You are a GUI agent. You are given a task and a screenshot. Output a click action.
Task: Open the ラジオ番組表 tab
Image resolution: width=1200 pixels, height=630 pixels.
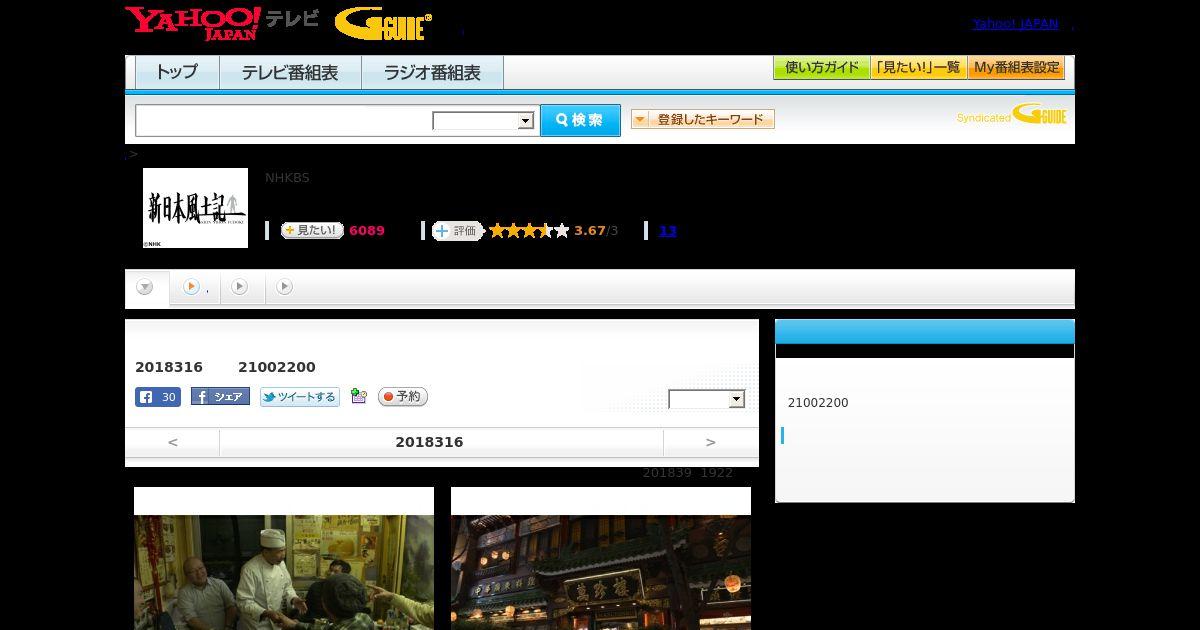point(432,72)
